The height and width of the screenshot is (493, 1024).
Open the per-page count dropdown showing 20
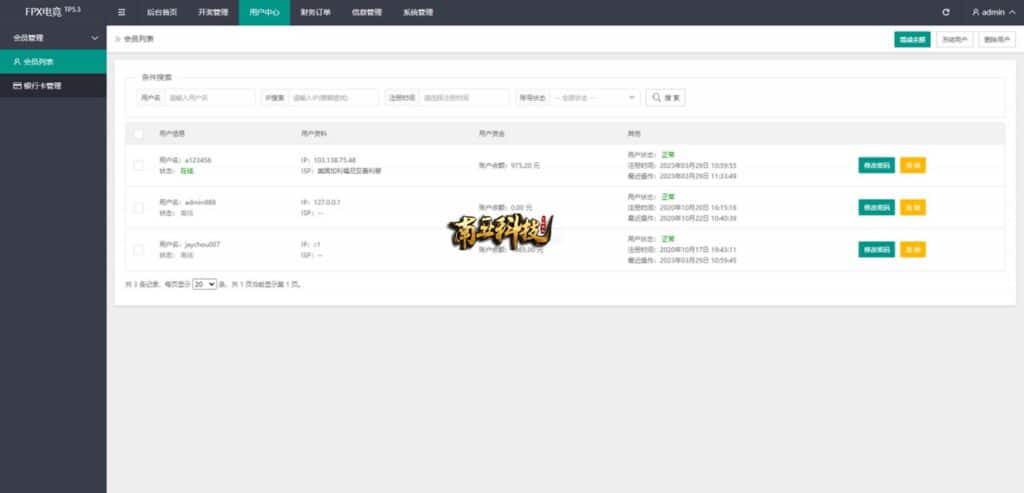pyautogui.click(x=204, y=285)
